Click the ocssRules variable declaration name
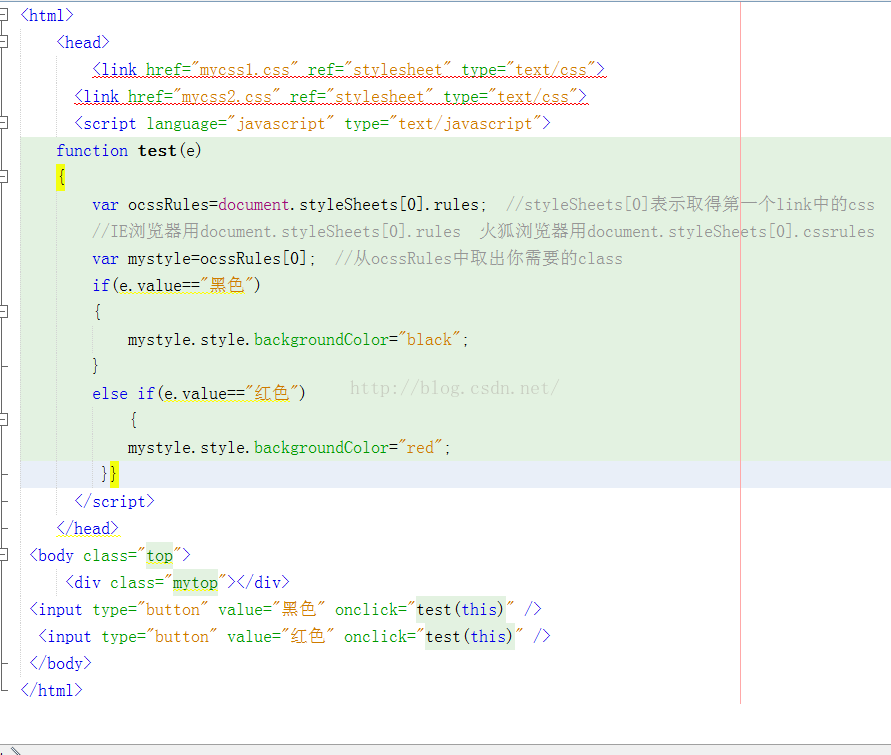The width and height of the screenshot is (891, 755). (x=169, y=205)
